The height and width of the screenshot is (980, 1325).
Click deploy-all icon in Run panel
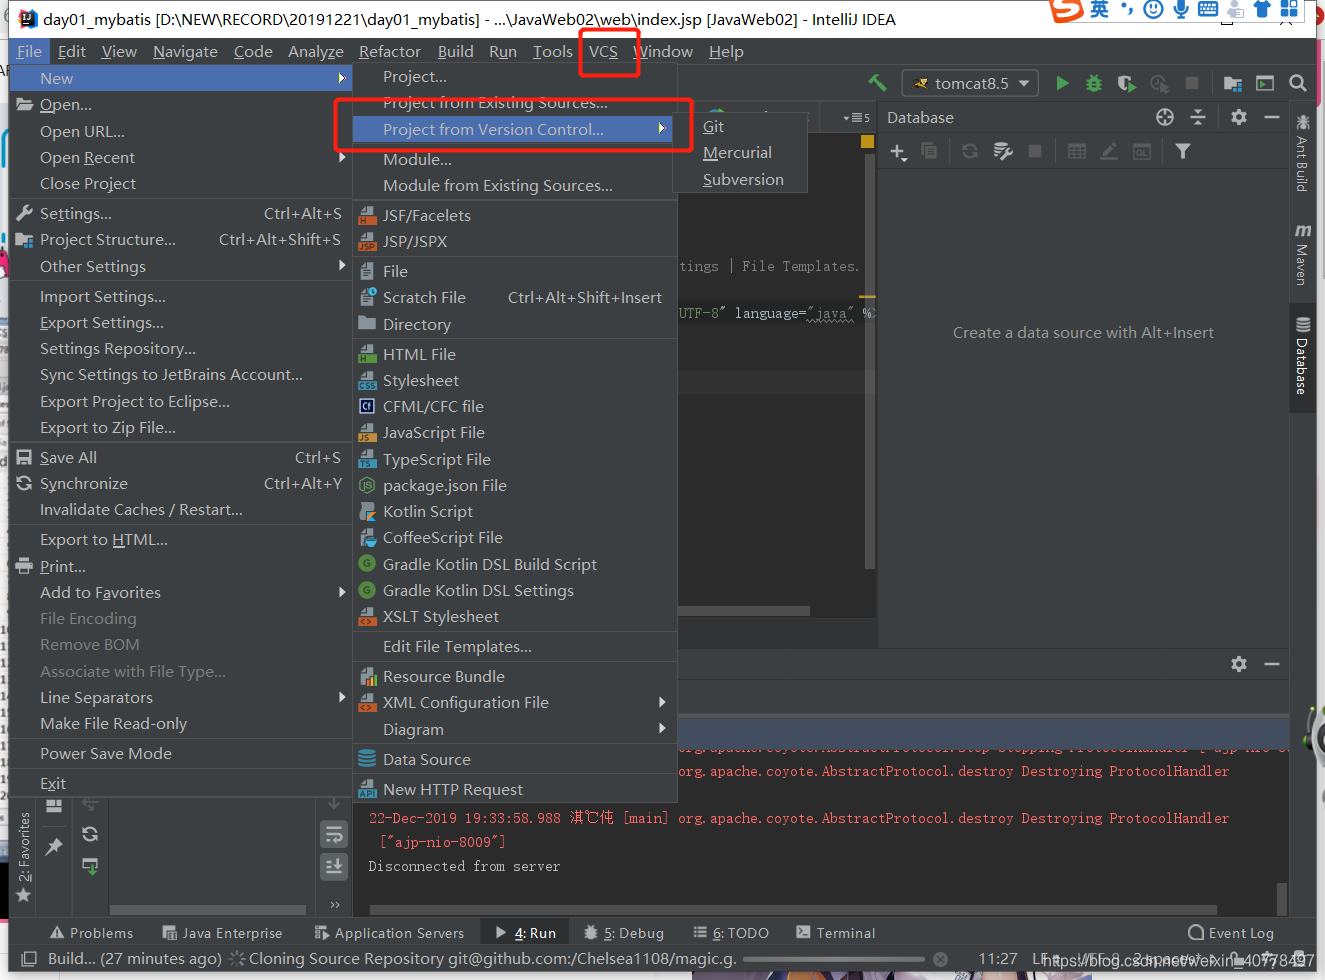90,866
